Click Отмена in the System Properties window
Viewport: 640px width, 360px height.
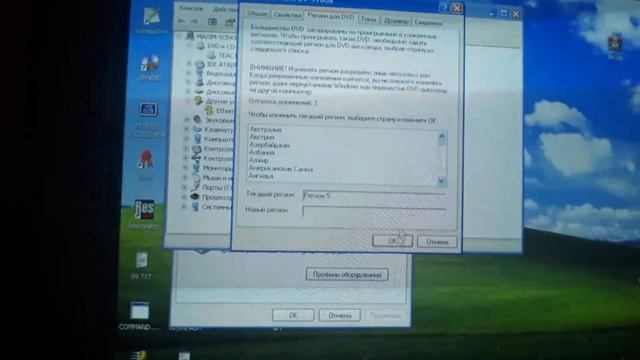tap(339, 316)
